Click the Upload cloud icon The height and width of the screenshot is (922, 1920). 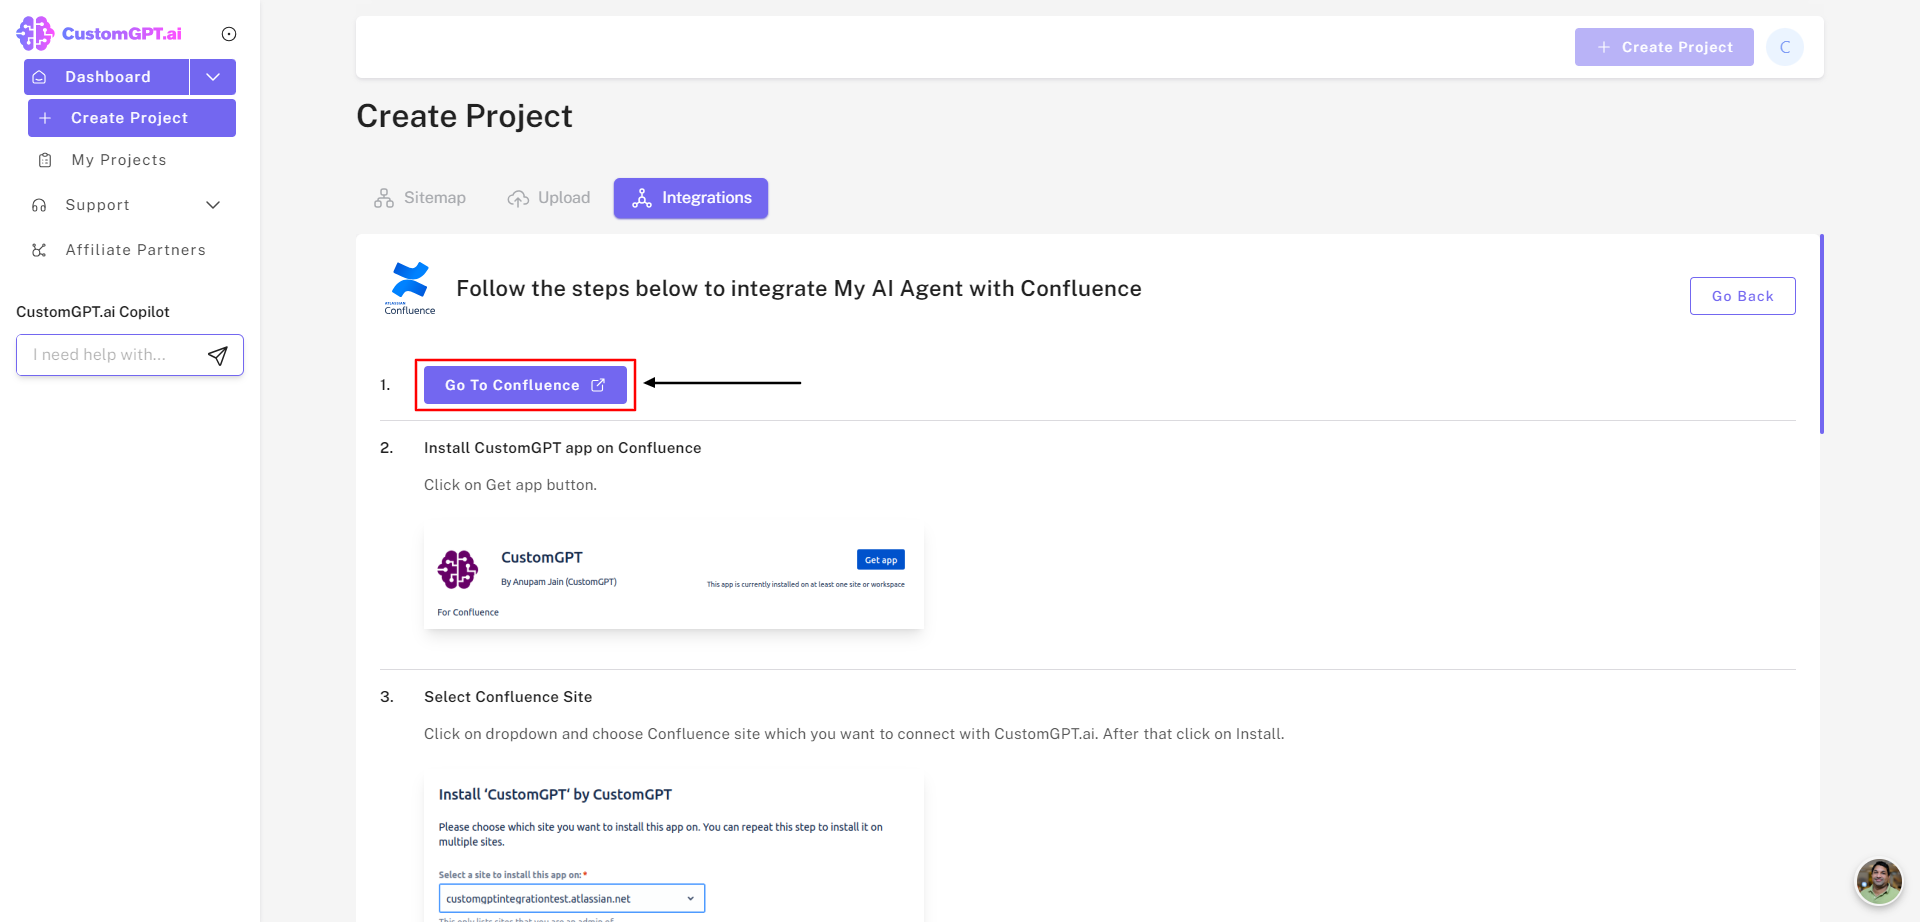(518, 198)
